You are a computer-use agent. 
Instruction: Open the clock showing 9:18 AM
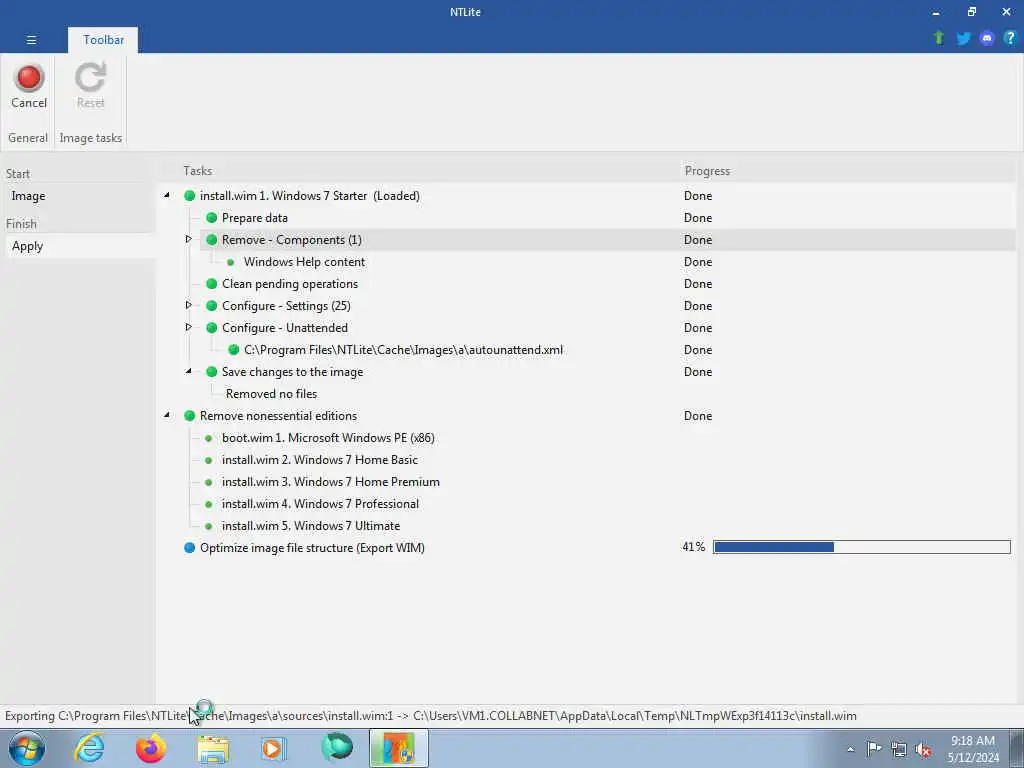coord(973,749)
